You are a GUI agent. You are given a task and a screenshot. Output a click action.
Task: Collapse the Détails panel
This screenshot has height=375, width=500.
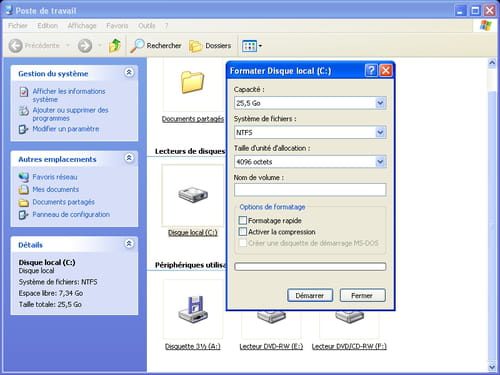point(129,244)
